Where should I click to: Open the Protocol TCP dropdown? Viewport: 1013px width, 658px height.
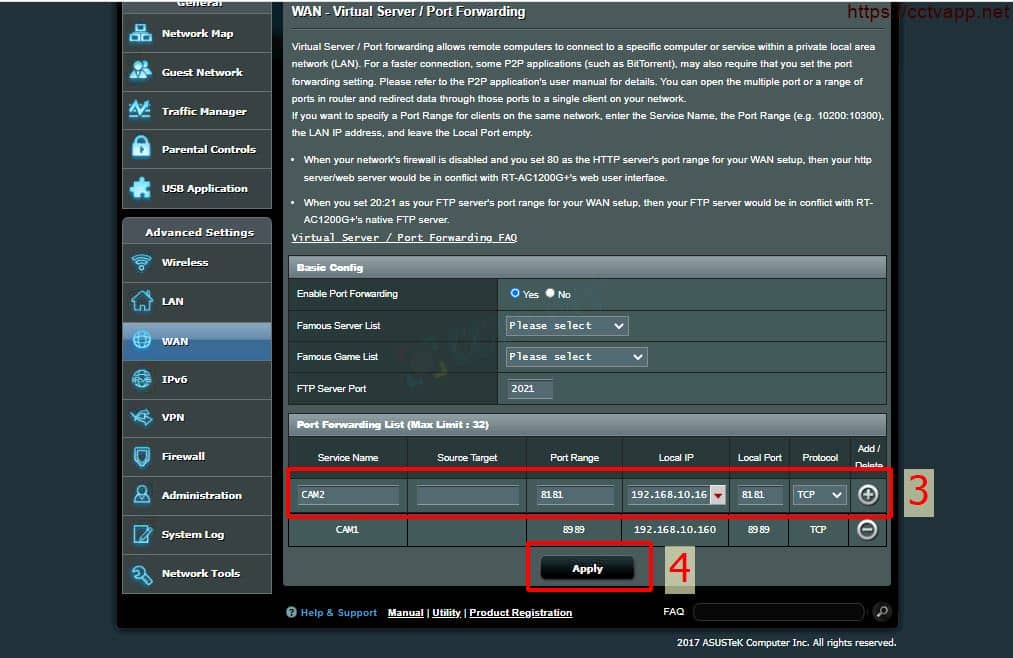819,494
